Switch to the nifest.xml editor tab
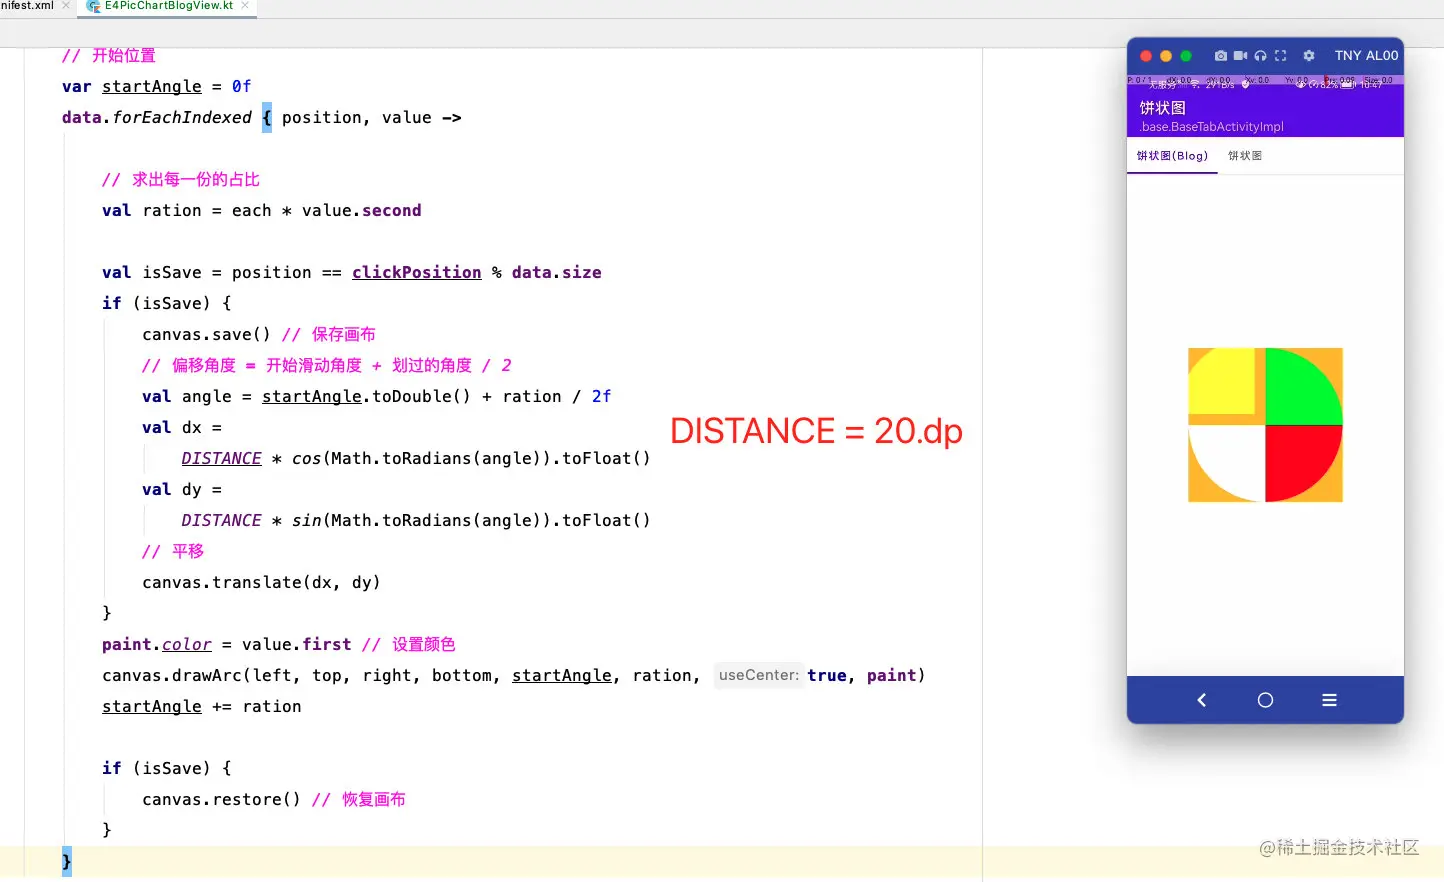The image size is (1444, 882). click(x=27, y=5)
